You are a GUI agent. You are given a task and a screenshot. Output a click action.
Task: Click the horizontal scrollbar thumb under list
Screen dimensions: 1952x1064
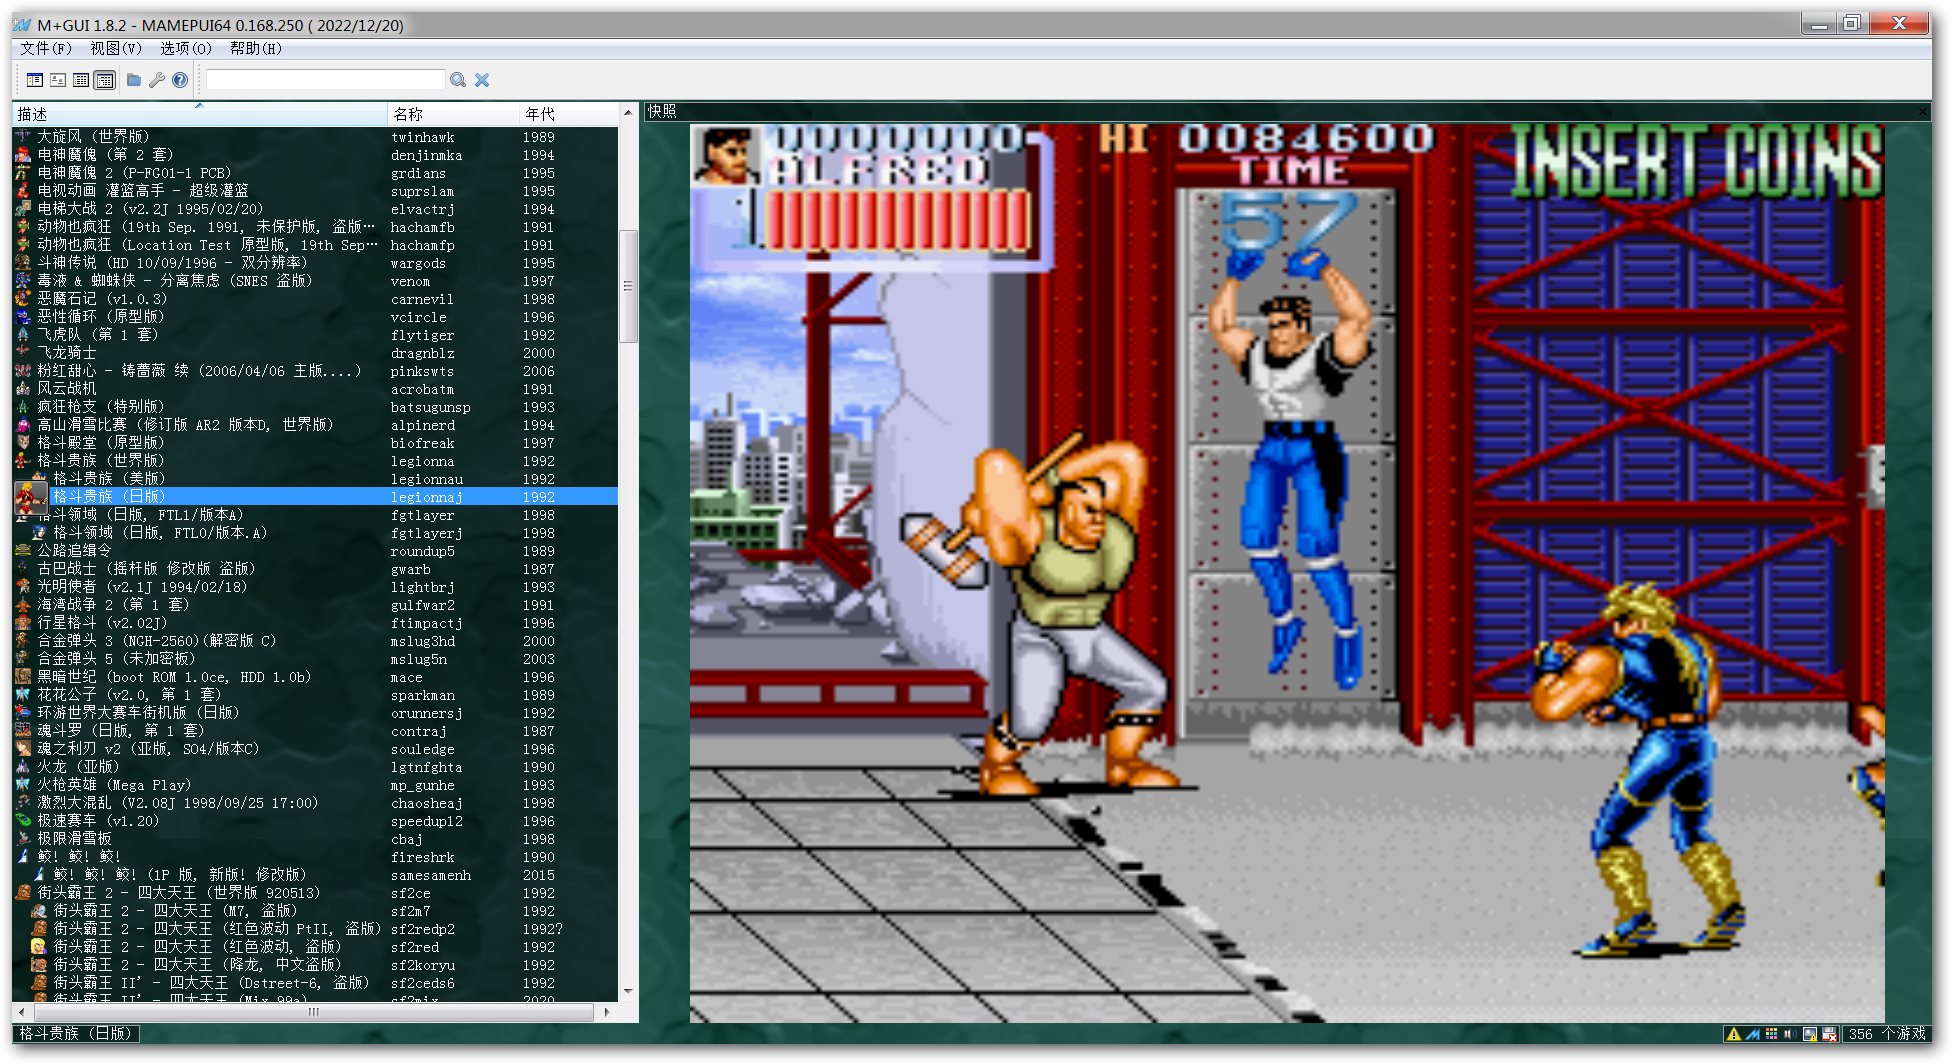click(313, 1012)
